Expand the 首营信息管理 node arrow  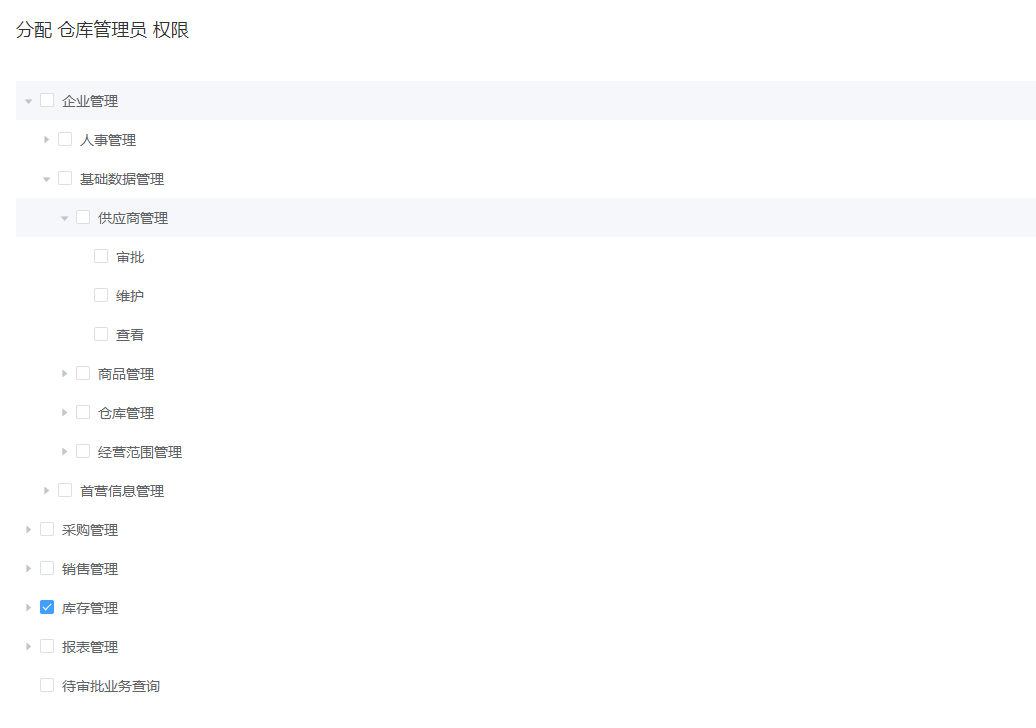[47, 491]
